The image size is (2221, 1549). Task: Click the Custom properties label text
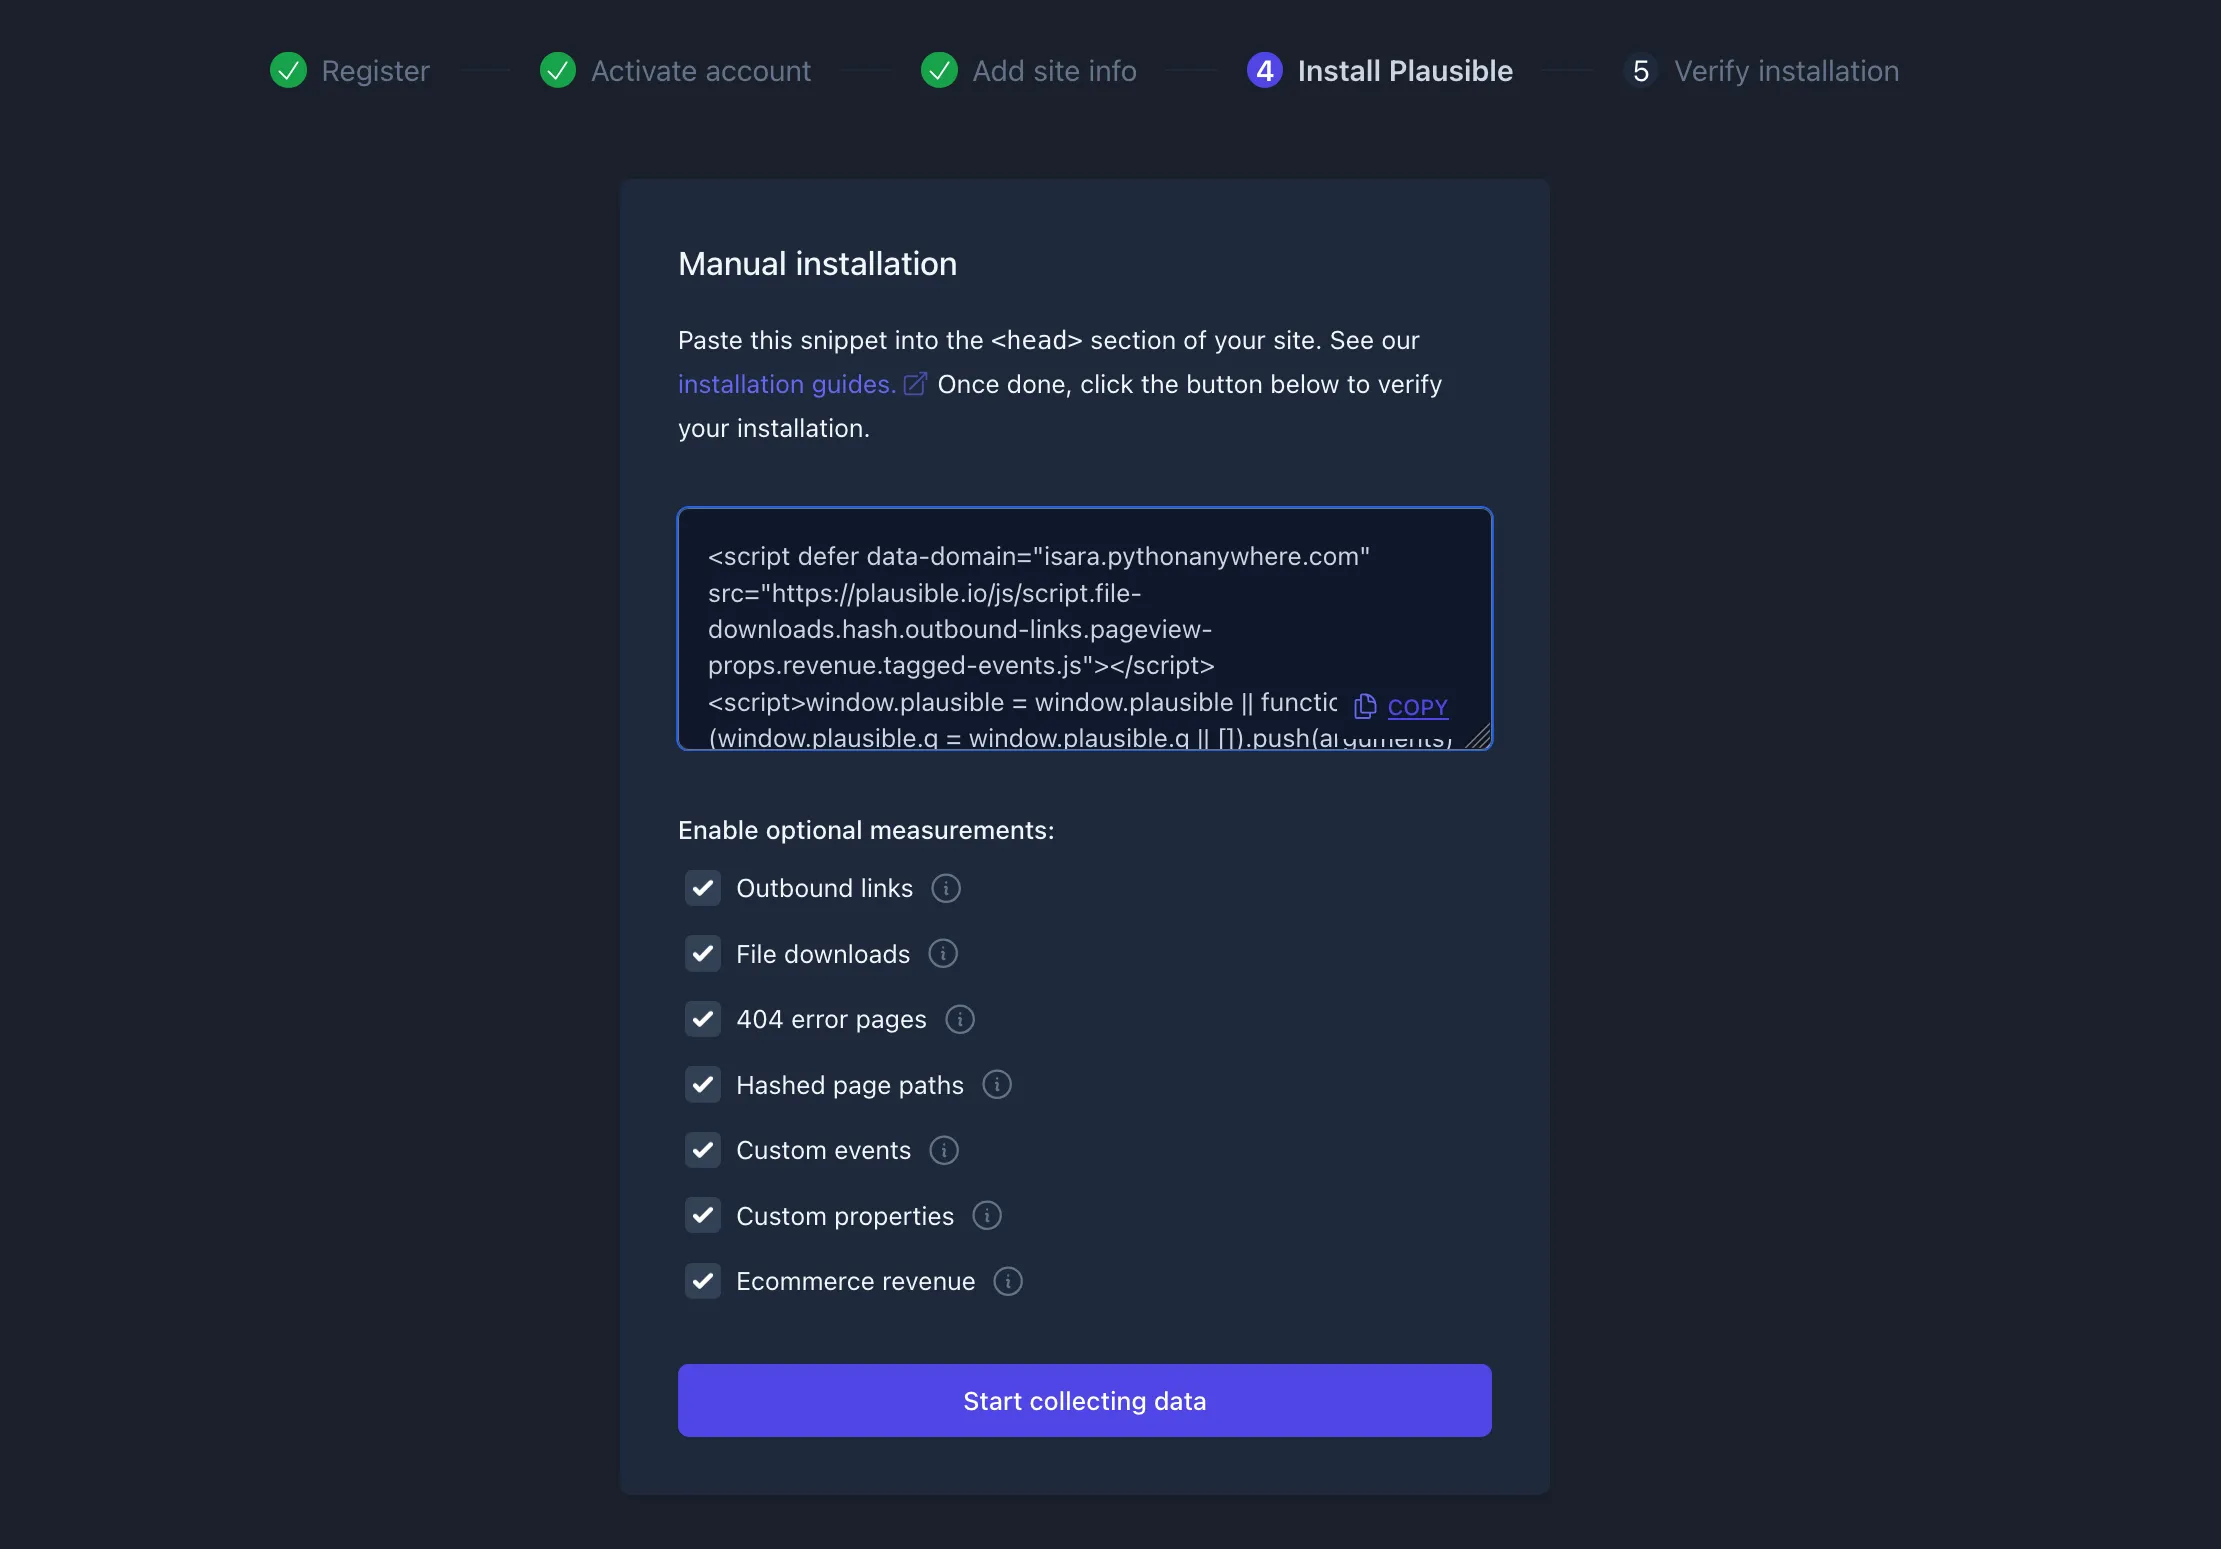(845, 1216)
